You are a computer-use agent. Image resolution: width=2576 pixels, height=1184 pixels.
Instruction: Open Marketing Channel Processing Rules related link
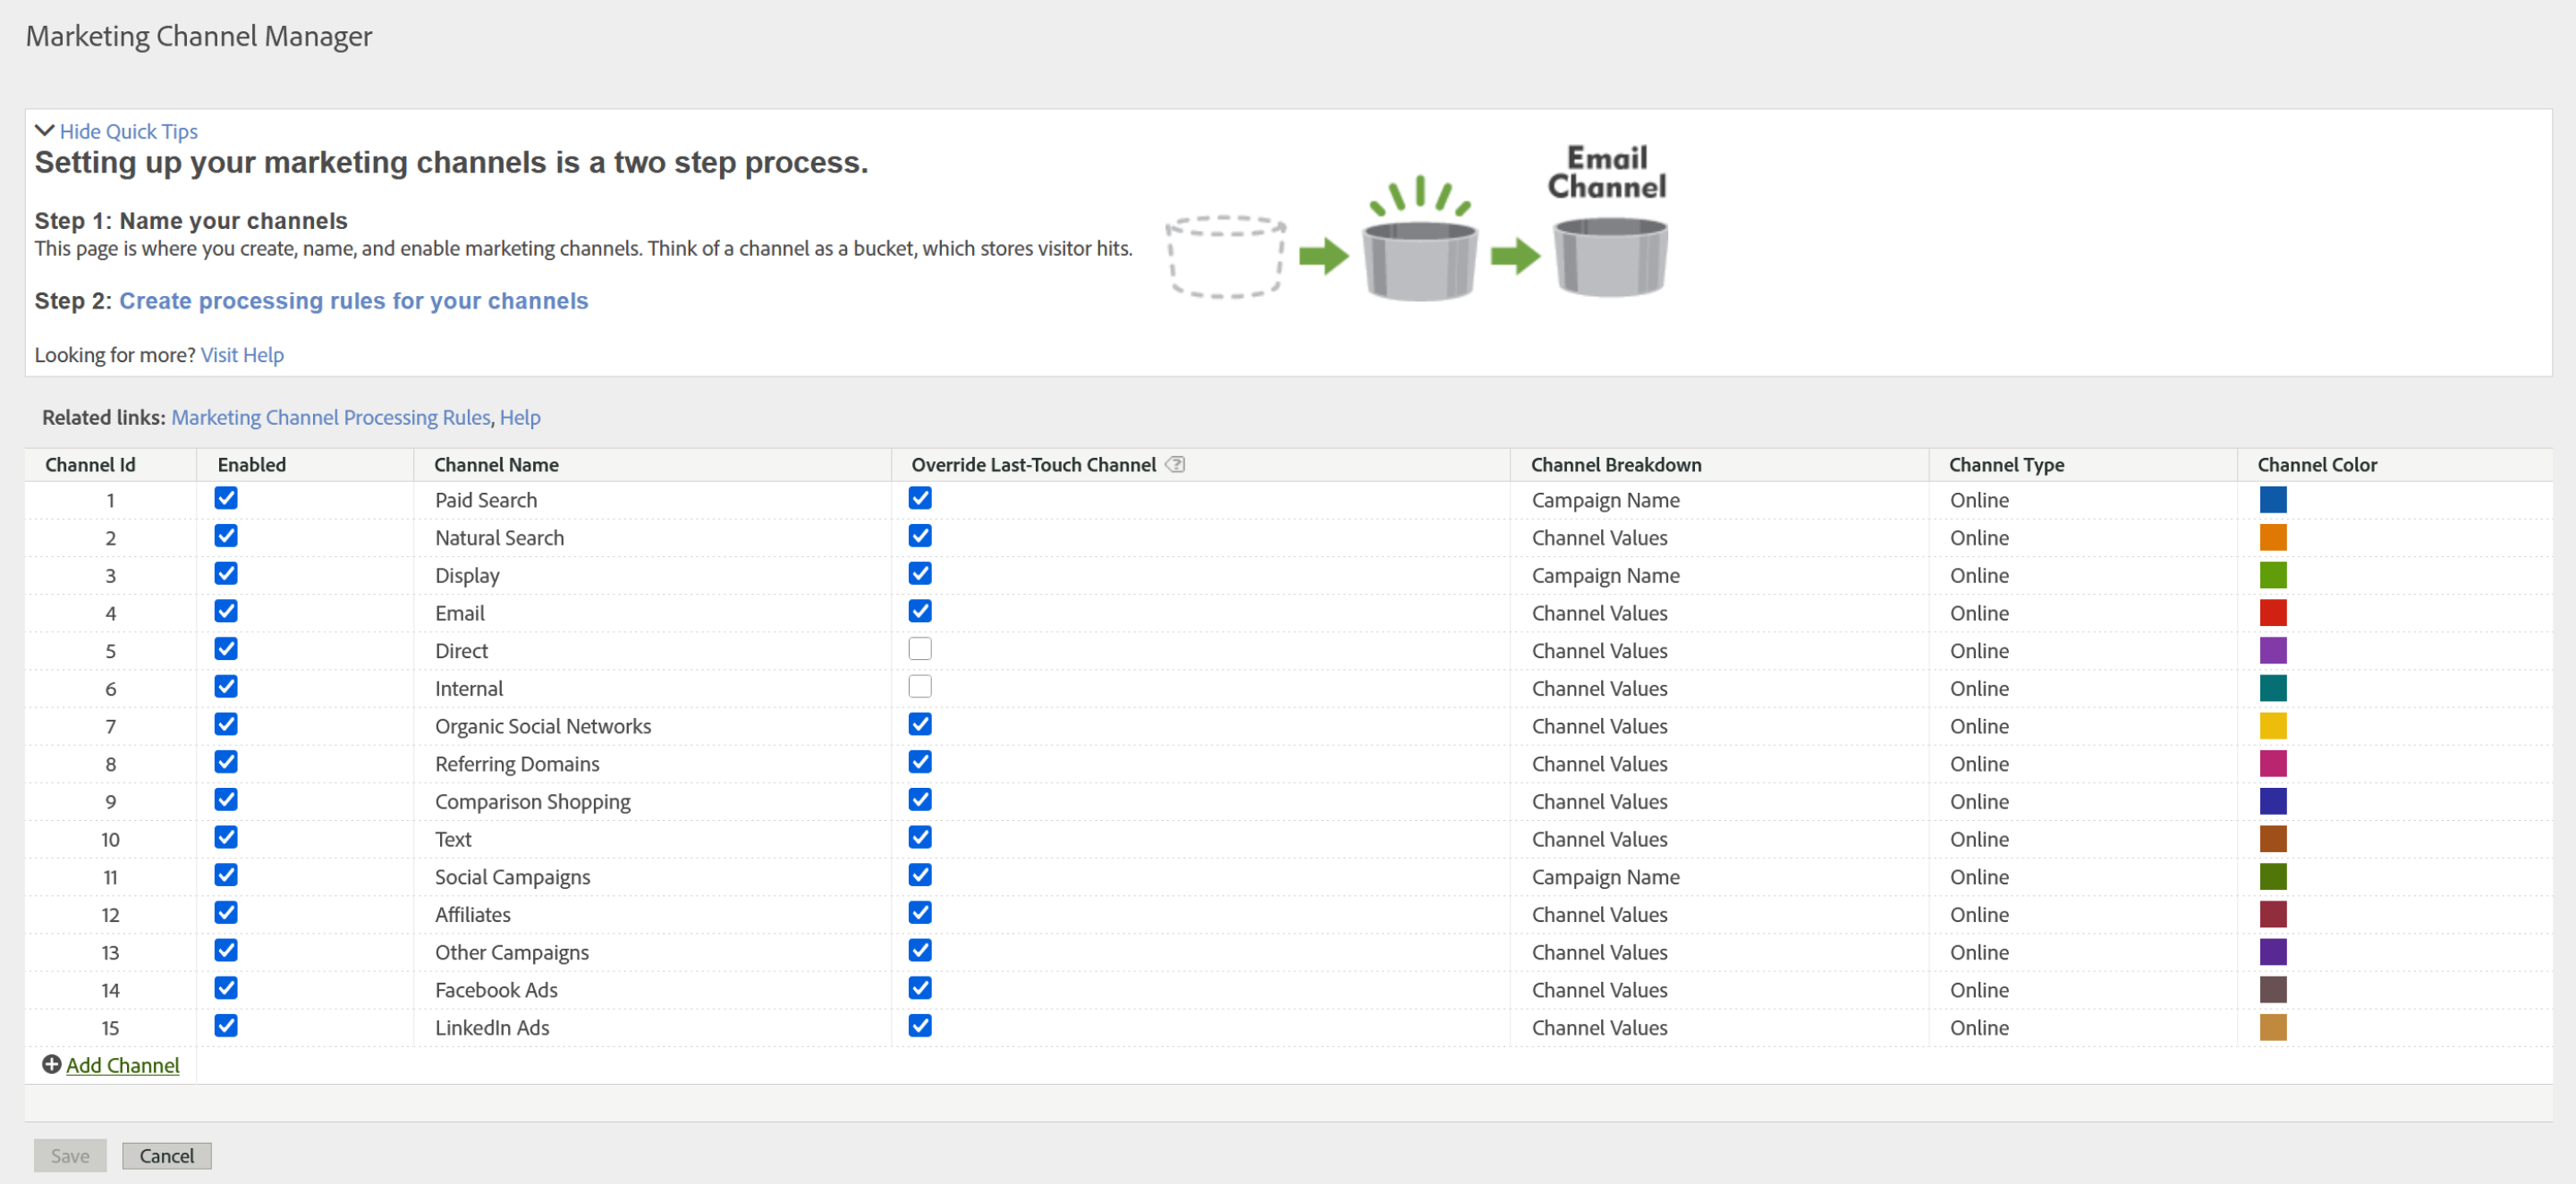coord(331,417)
